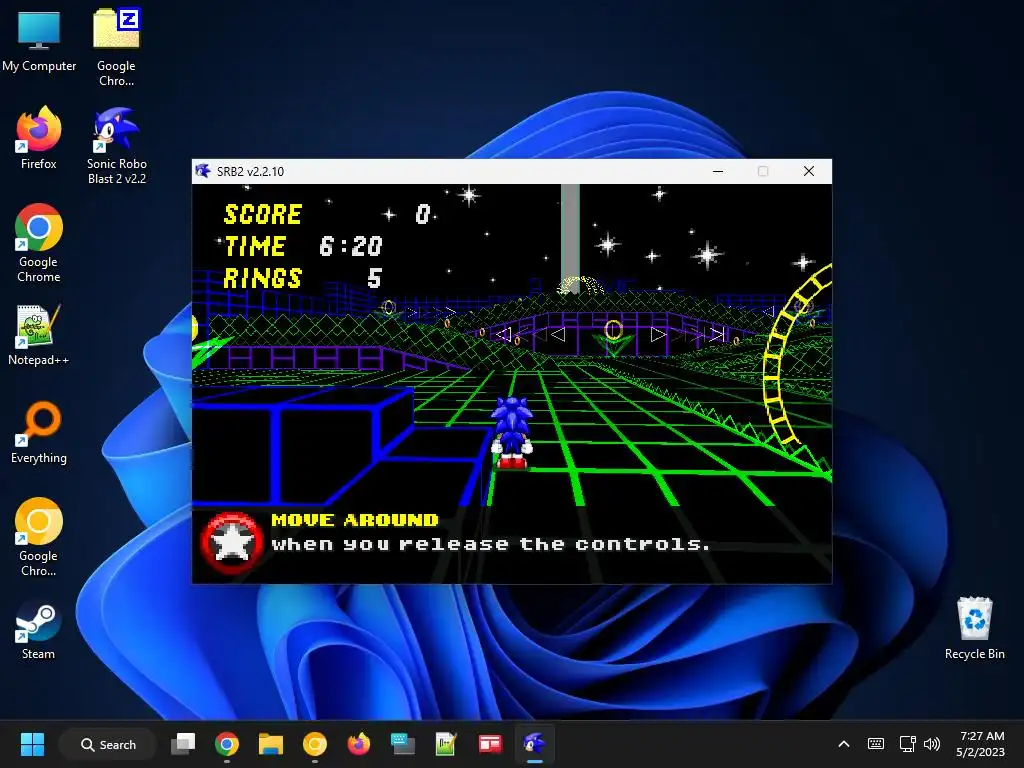Switch to Chrome in the taskbar
The image size is (1024, 768).
(x=227, y=744)
